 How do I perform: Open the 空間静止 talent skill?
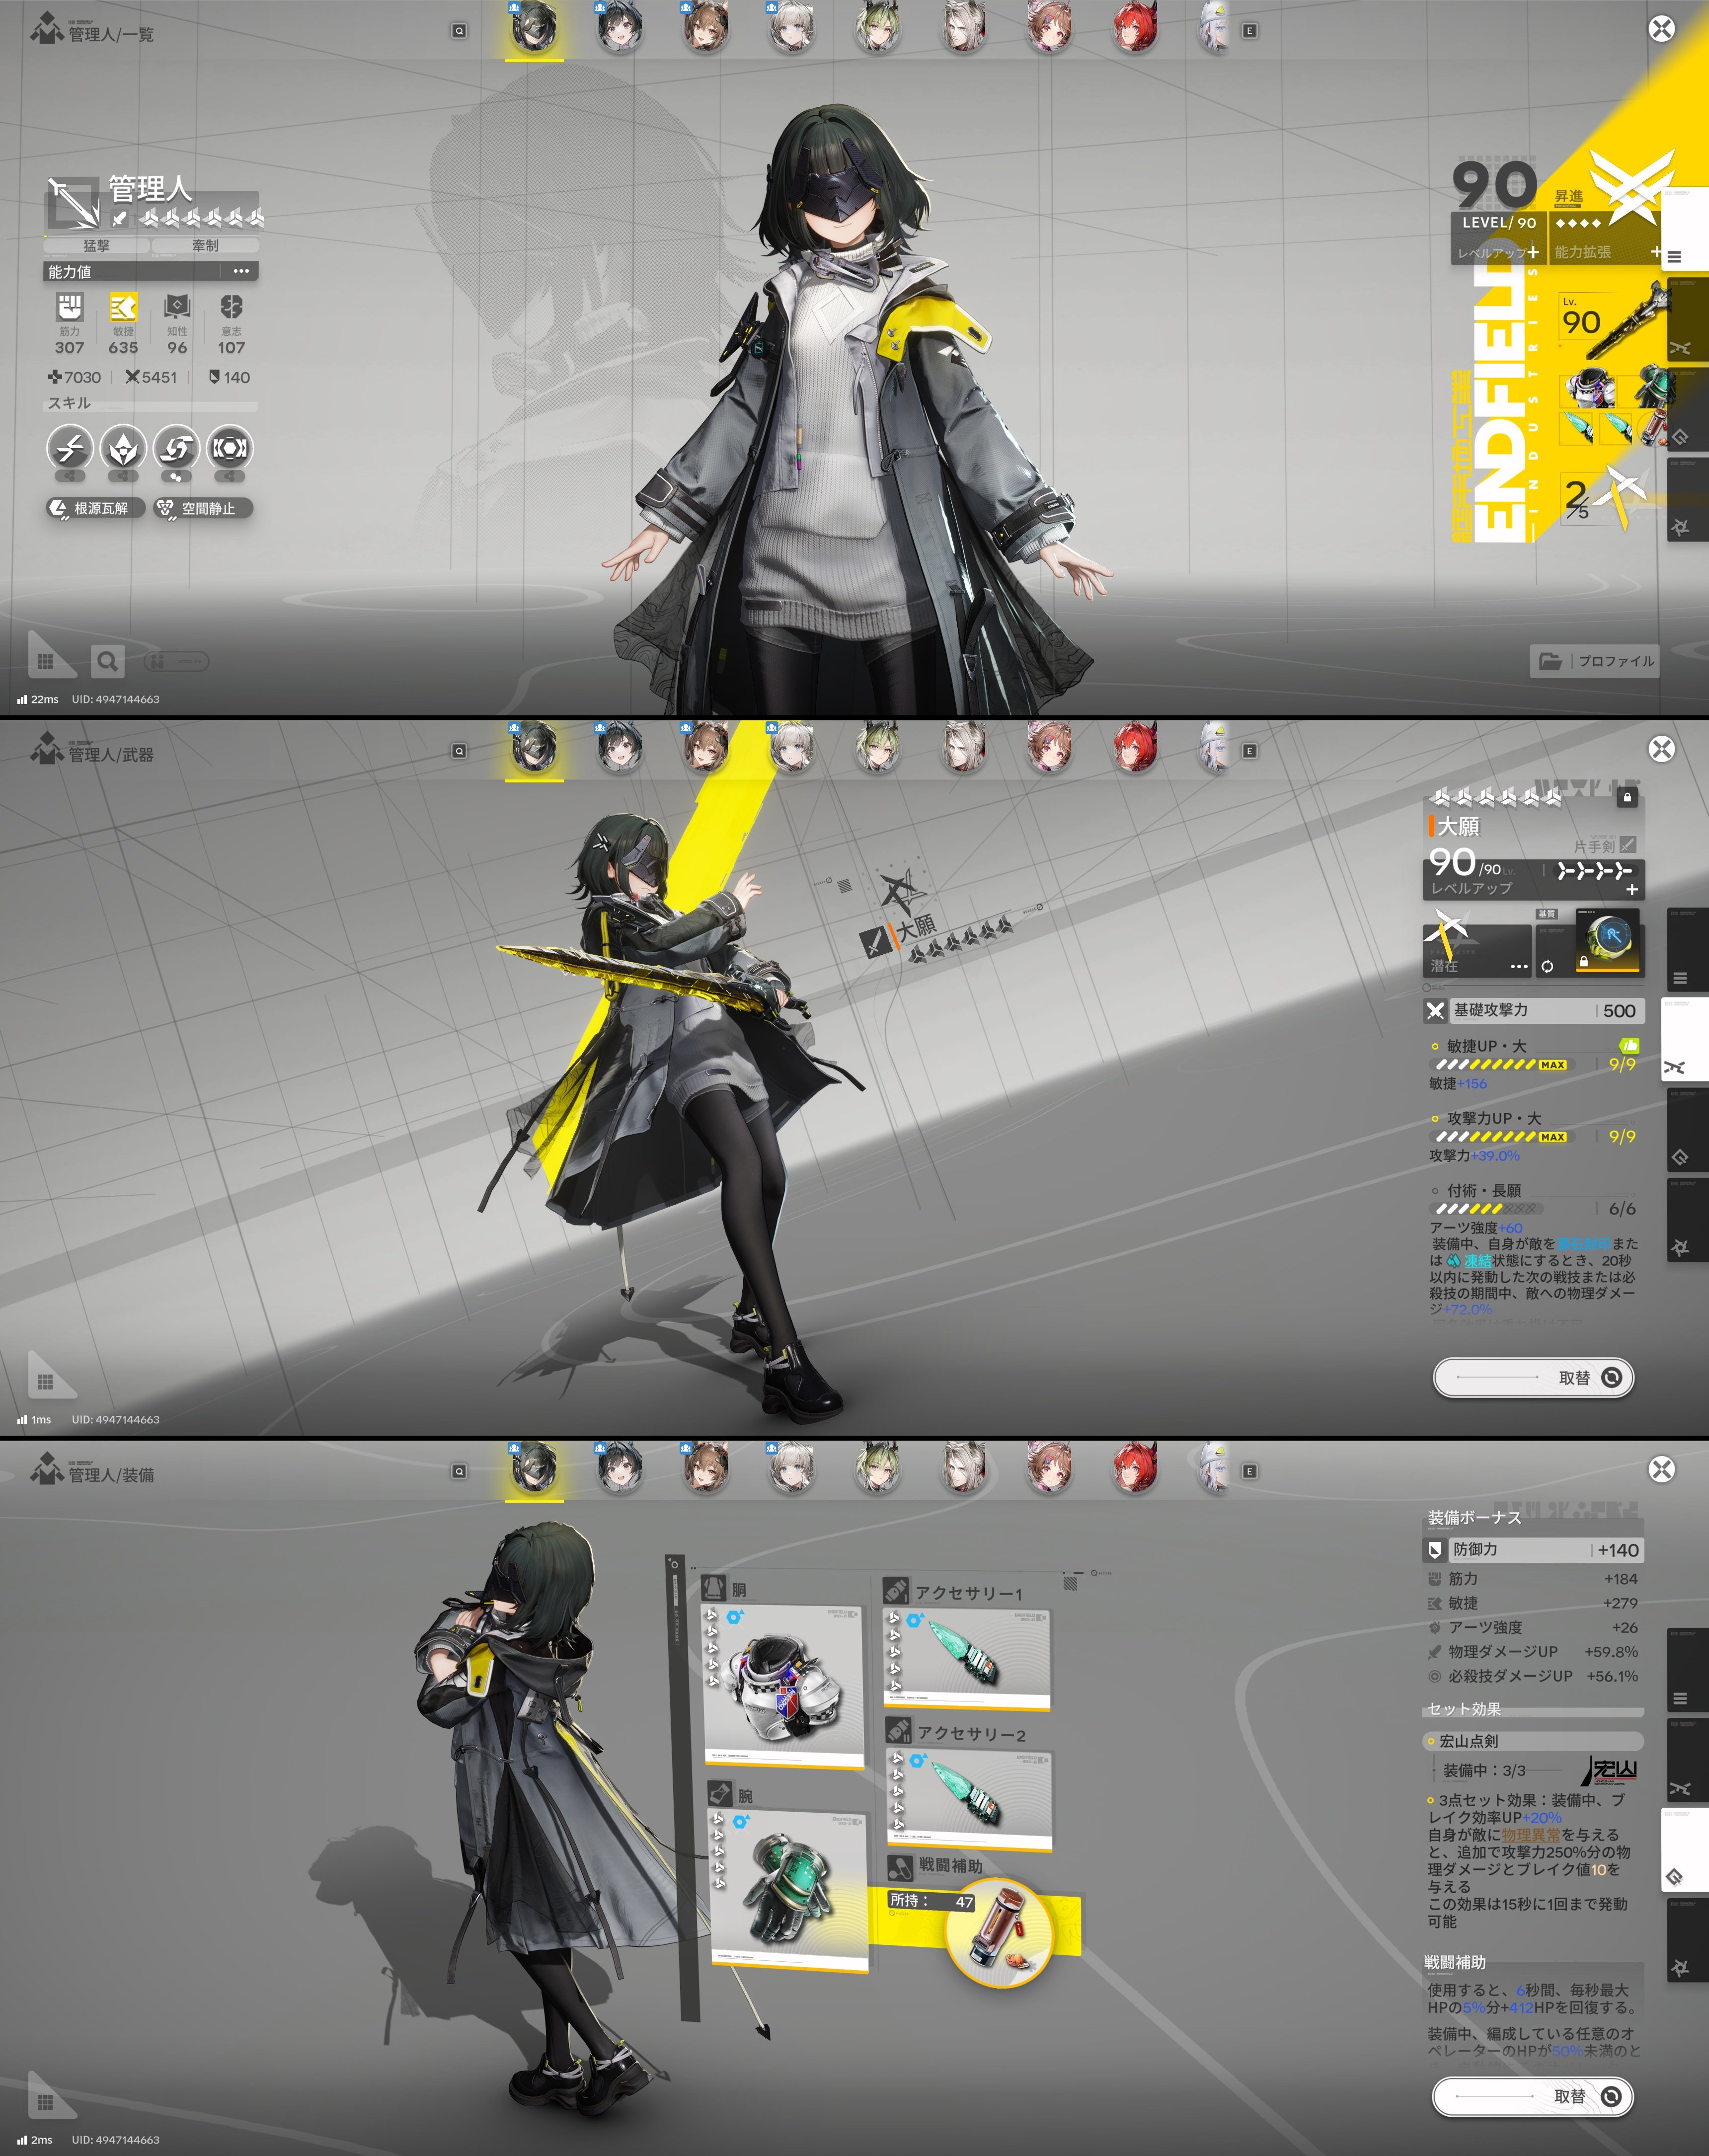[203, 508]
